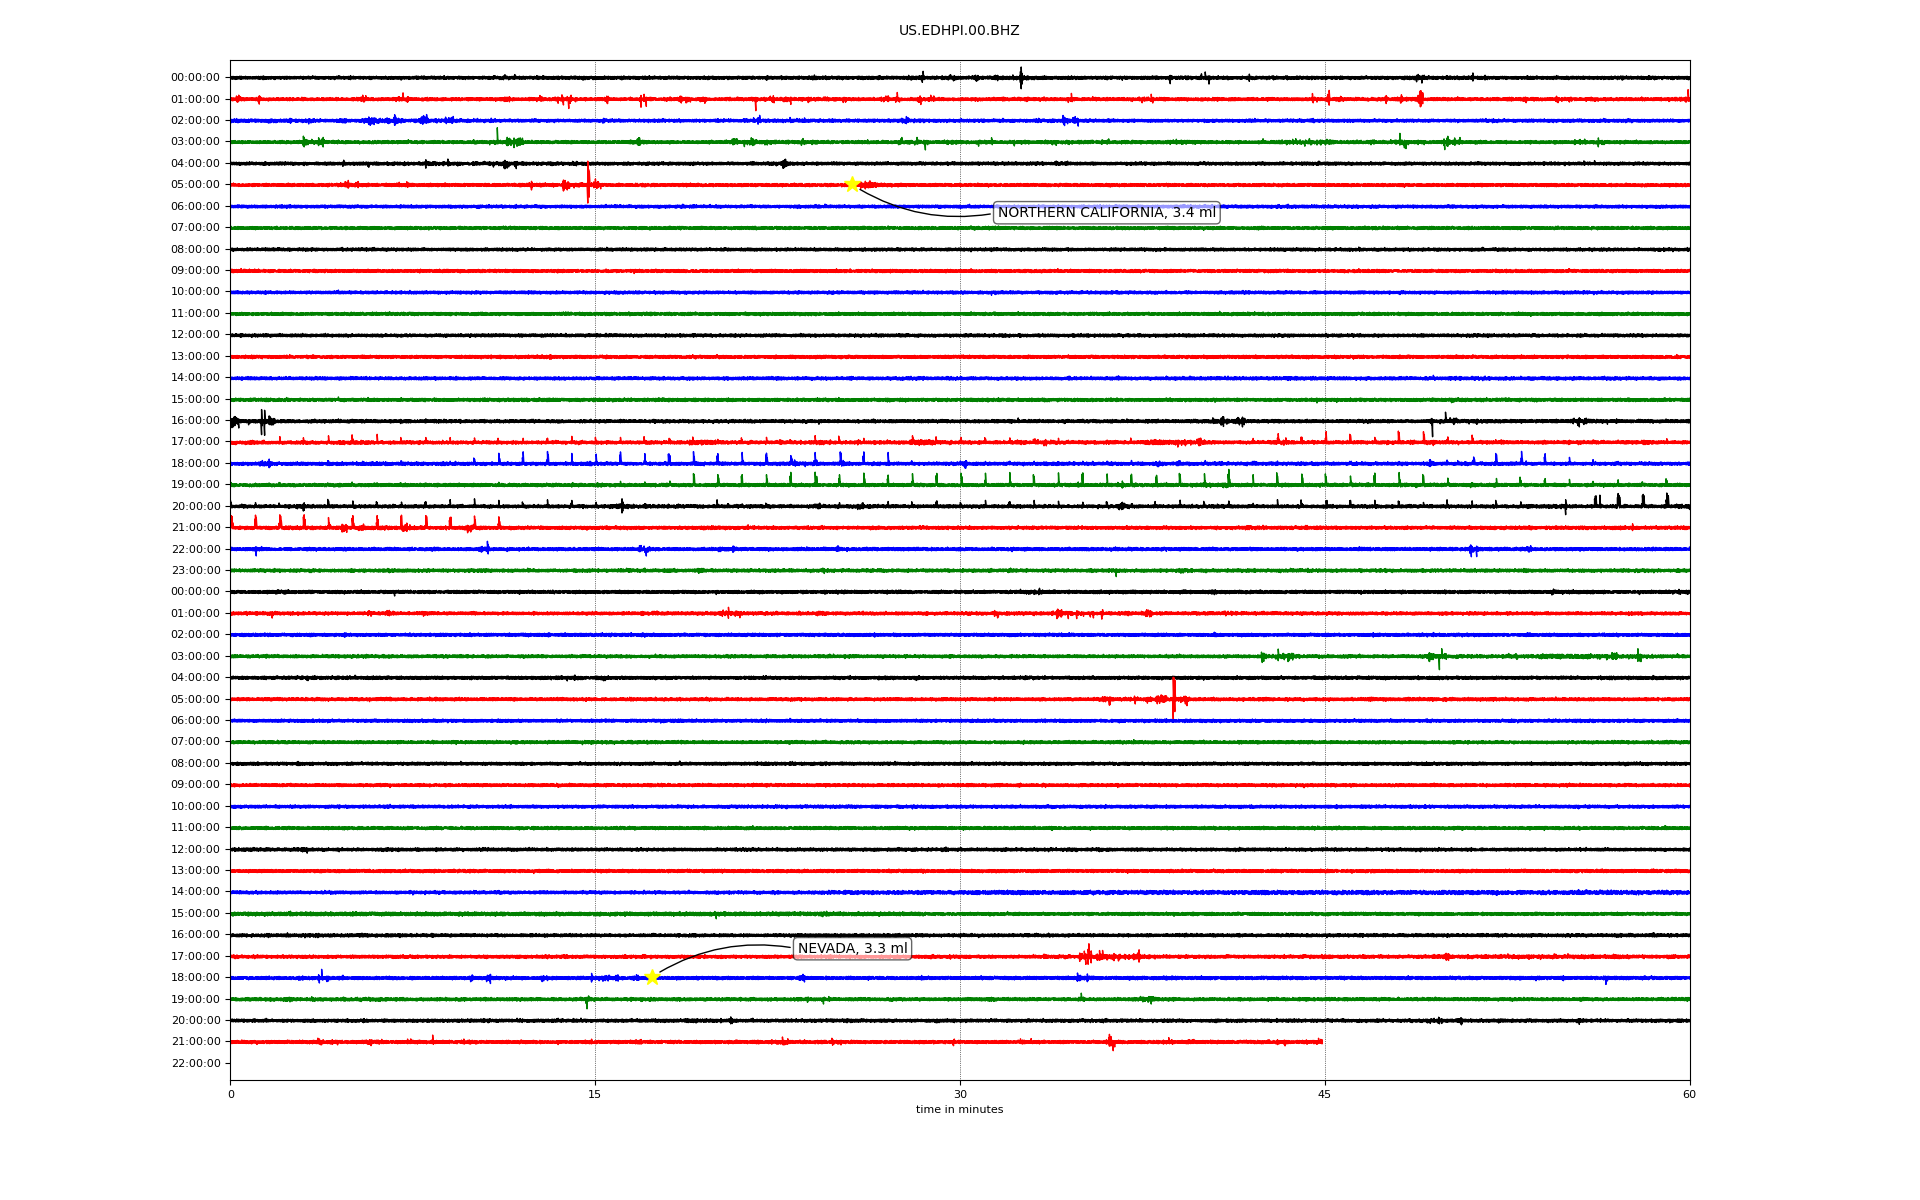Click the yellow star on Northern California event

point(852,184)
